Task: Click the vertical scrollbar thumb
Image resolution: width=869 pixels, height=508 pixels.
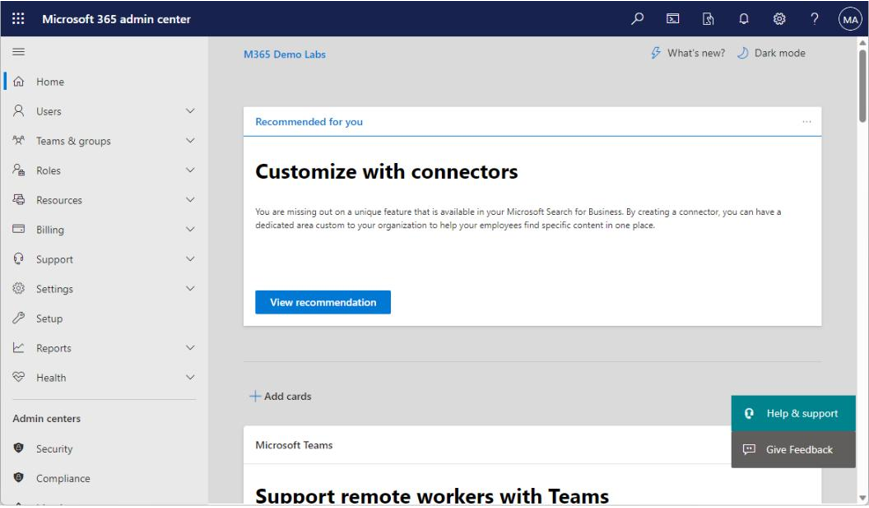Action: click(862, 85)
